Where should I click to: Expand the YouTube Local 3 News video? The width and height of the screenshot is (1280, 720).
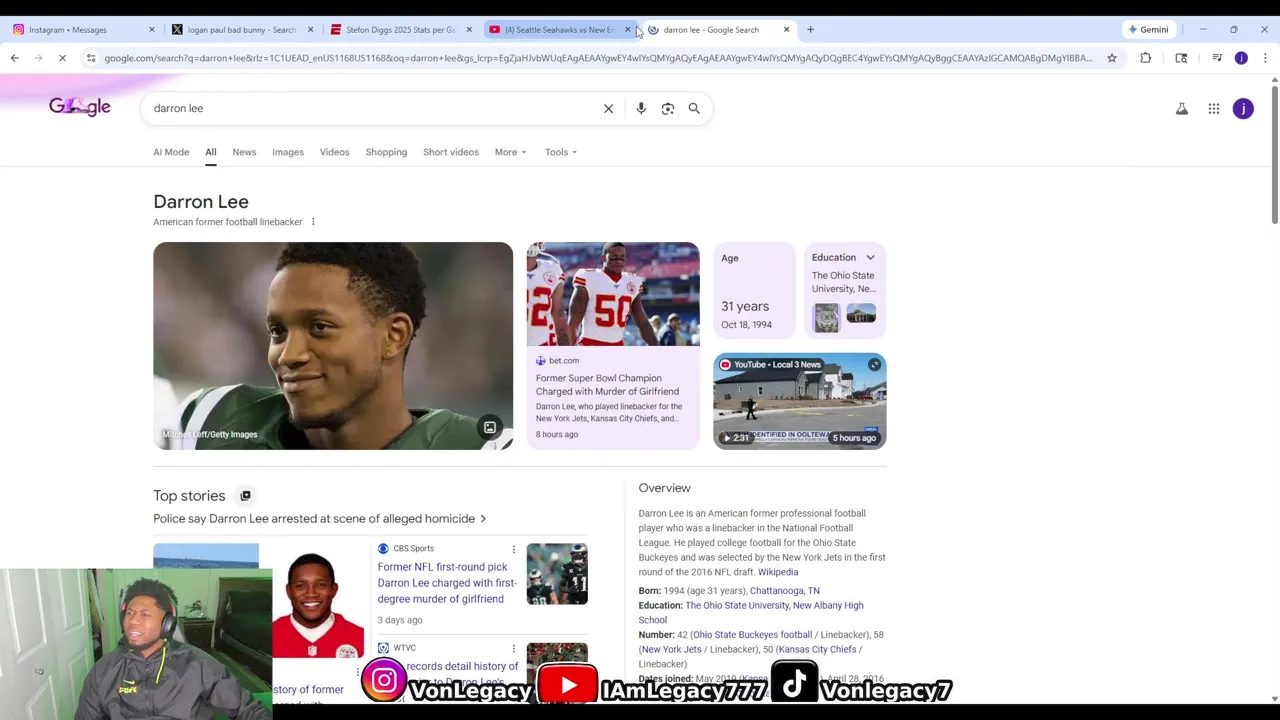874,365
